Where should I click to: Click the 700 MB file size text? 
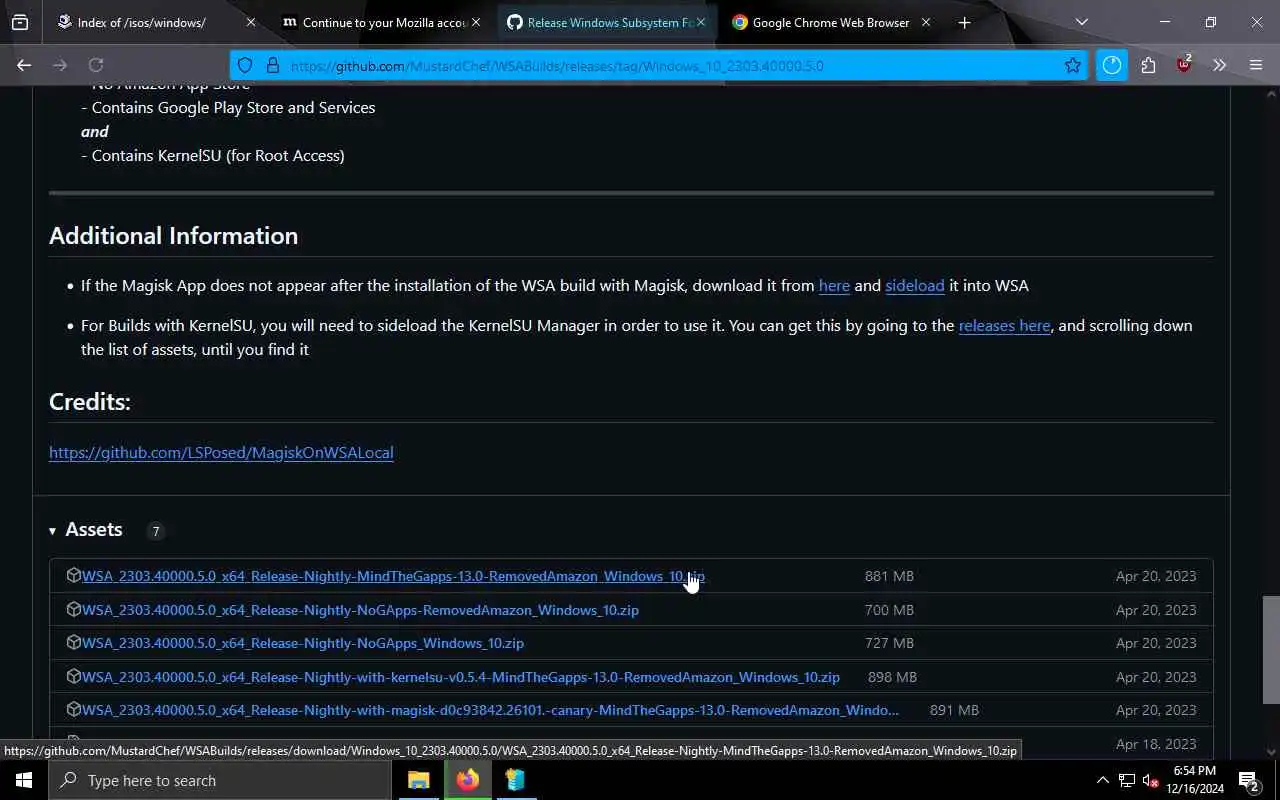(x=889, y=610)
